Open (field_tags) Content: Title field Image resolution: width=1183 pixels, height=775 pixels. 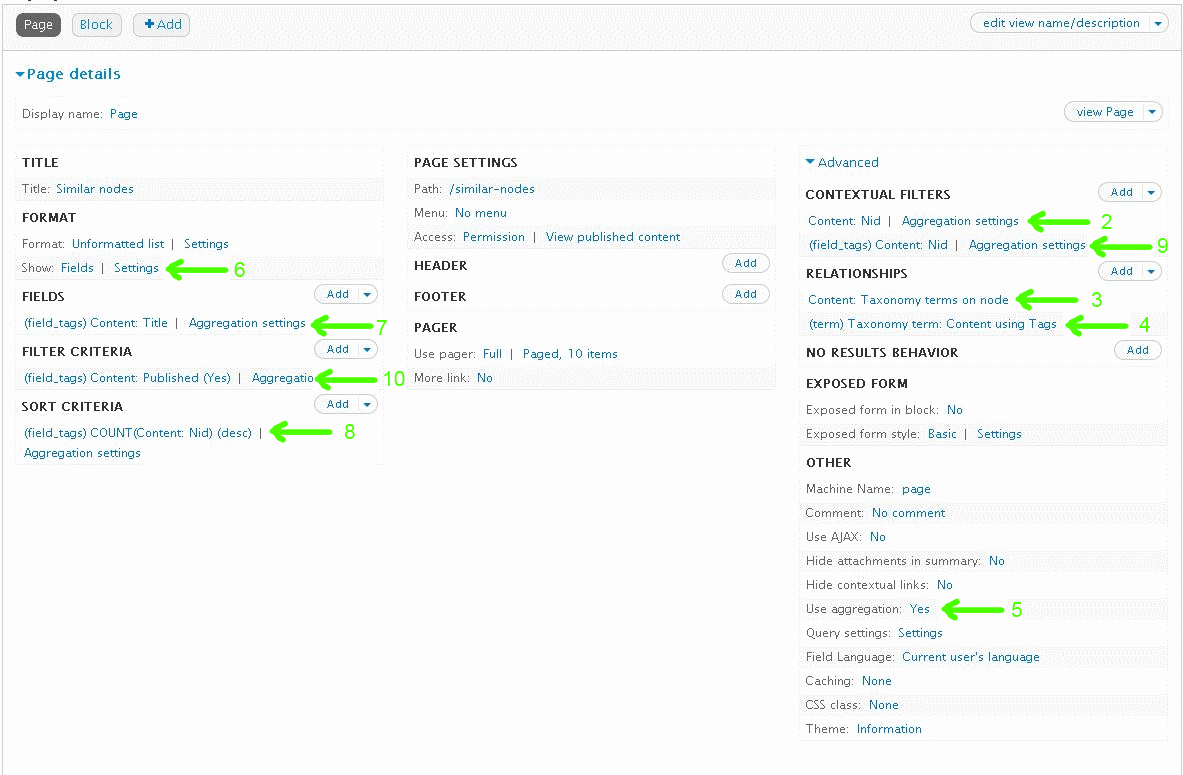pyautogui.click(x=96, y=323)
